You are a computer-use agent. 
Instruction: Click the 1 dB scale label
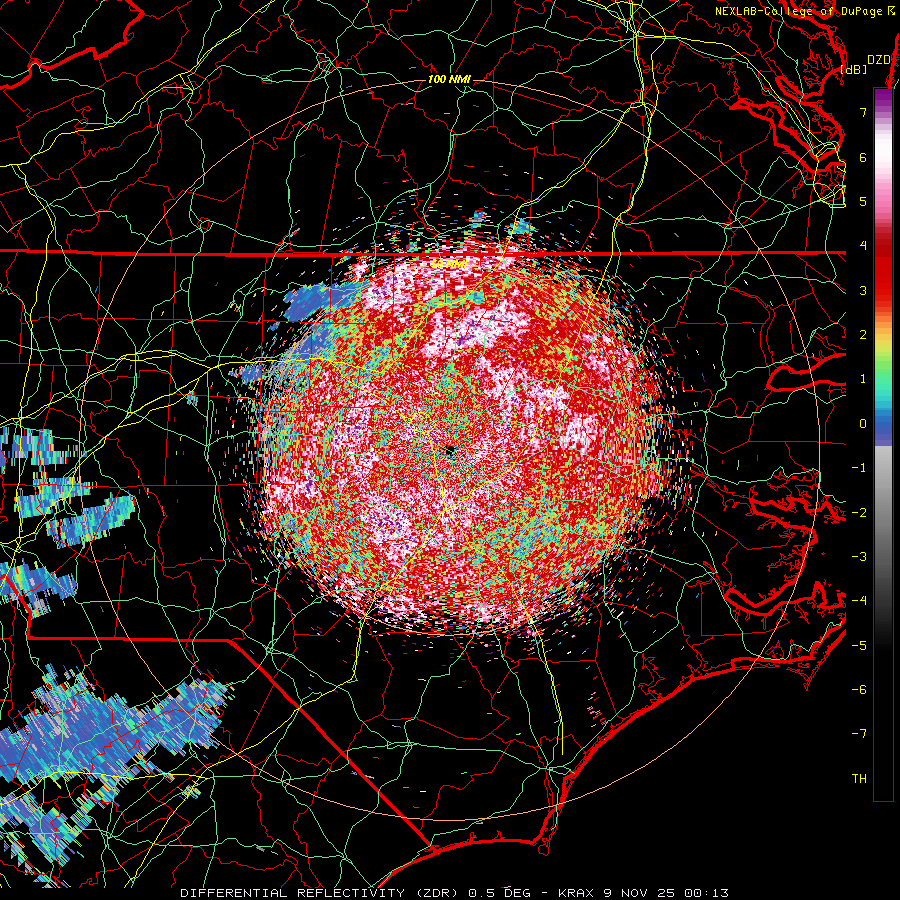click(x=863, y=379)
